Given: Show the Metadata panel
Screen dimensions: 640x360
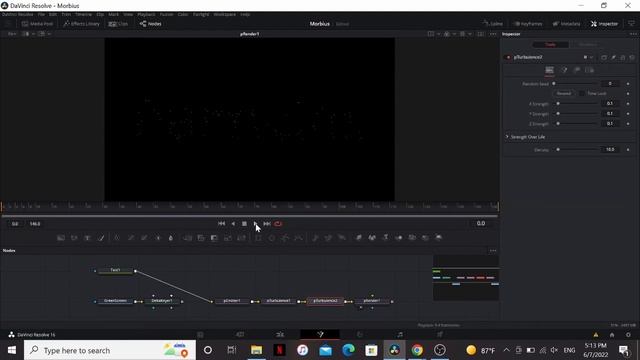Looking at the screenshot, I should point(567,24).
